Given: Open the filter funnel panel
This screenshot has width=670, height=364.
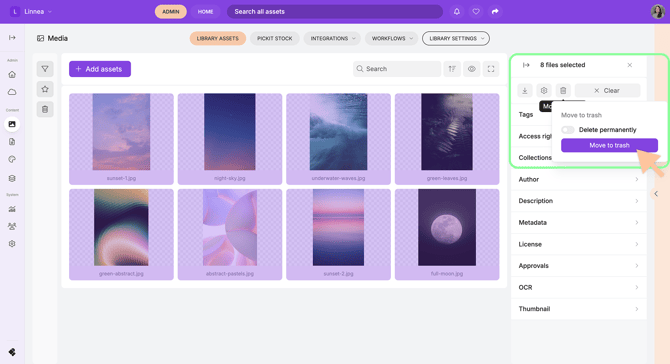Looking at the screenshot, I should [x=45, y=69].
